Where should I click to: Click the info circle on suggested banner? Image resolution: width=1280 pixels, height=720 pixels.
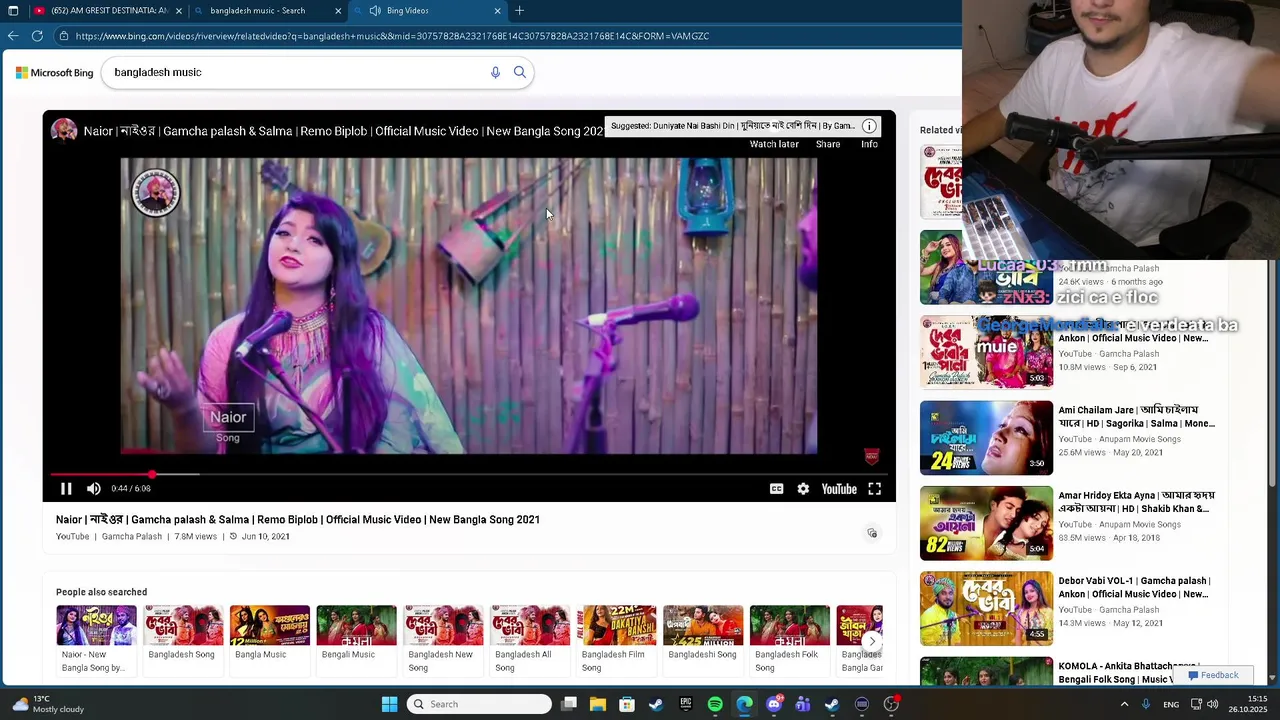click(869, 126)
